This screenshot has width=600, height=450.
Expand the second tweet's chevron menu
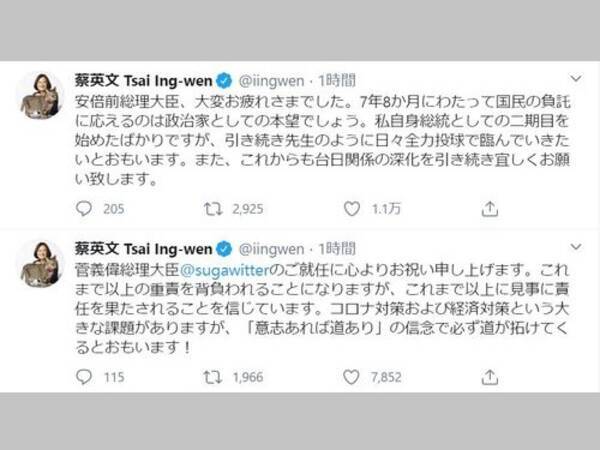576,247
